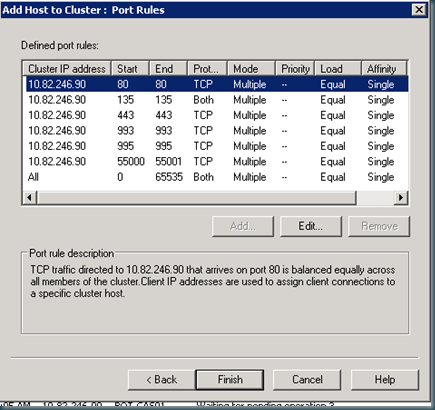435x410 pixels.
Task: Click End value 55001 cell
Action: coord(168,161)
